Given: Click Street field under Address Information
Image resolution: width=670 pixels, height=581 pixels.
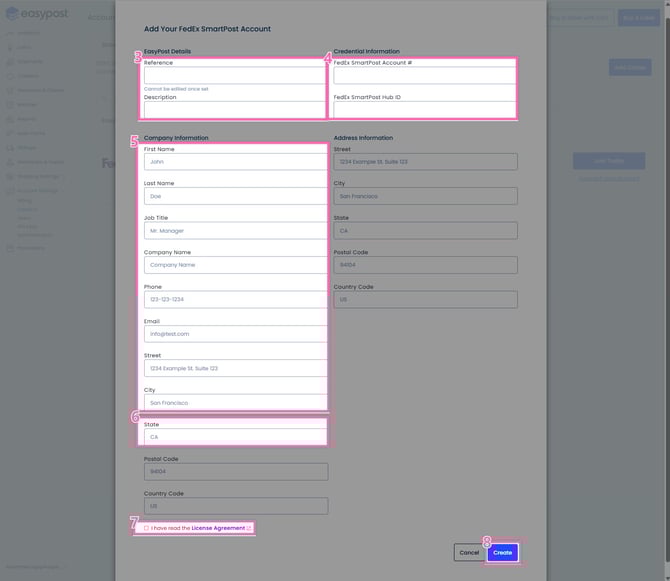Looking at the screenshot, I should 426,162.
